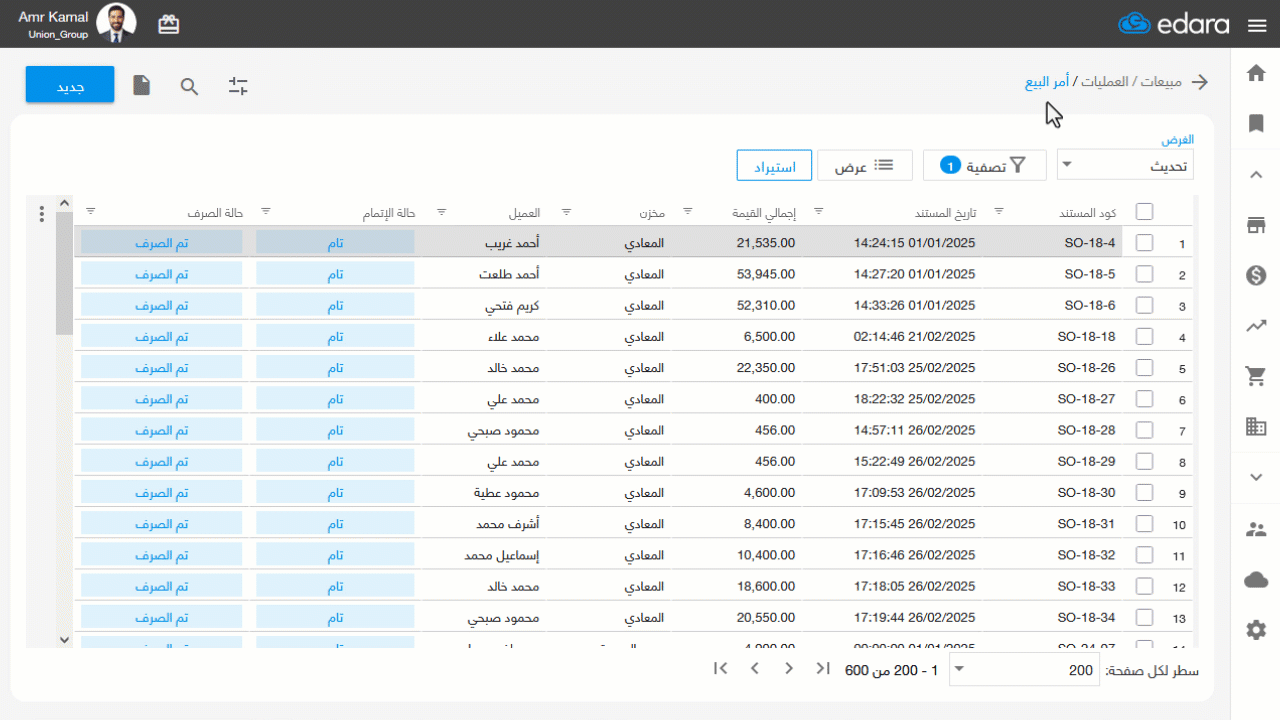Click the blue جديد button
The height and width of the screenshot is (720, 1280).
coord(70,85)
